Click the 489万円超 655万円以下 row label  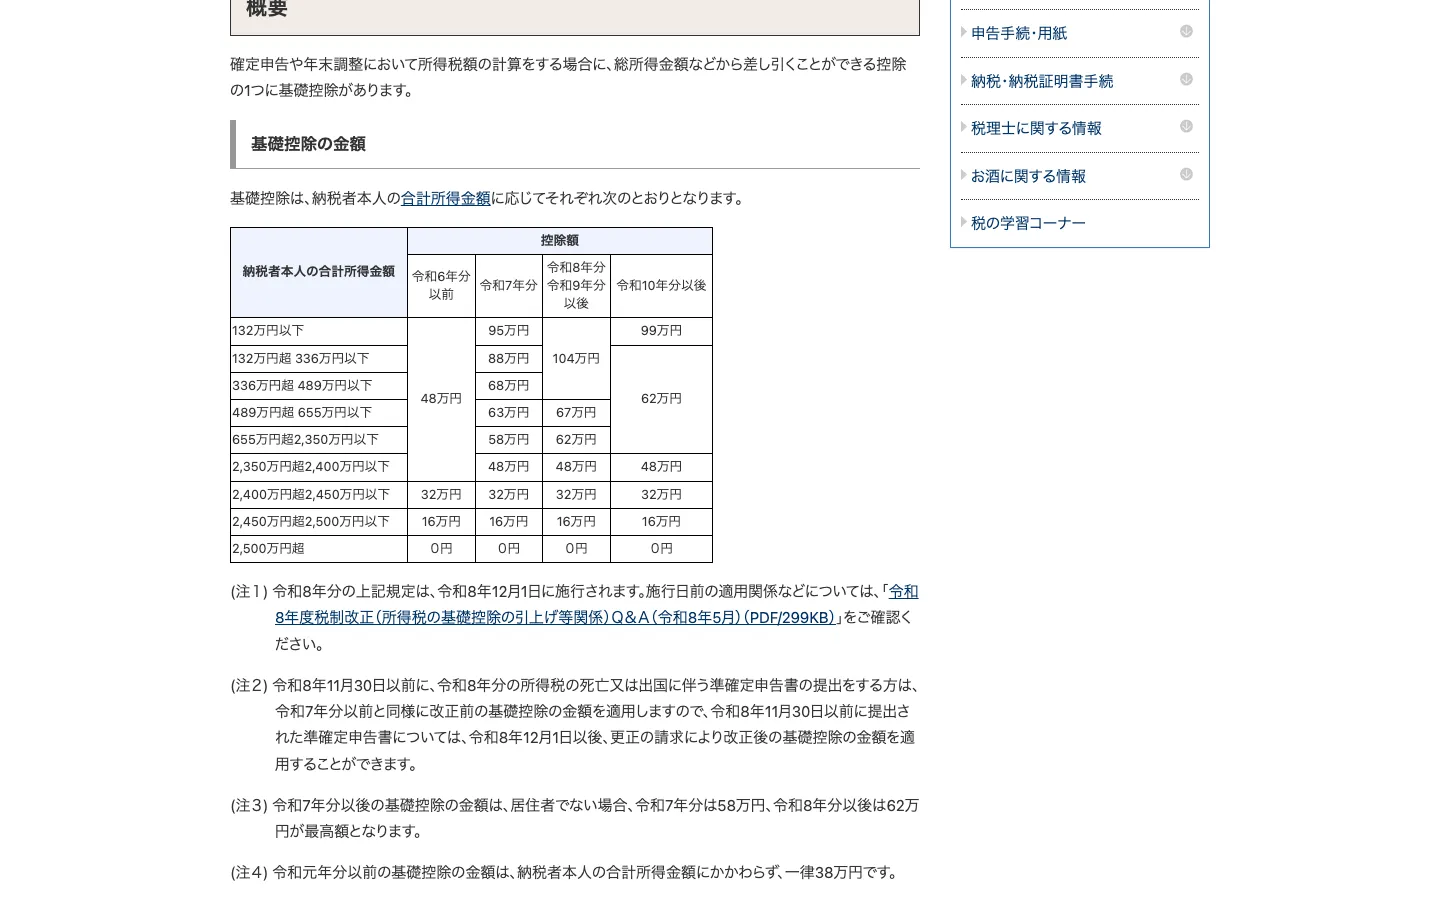[319, 412]
